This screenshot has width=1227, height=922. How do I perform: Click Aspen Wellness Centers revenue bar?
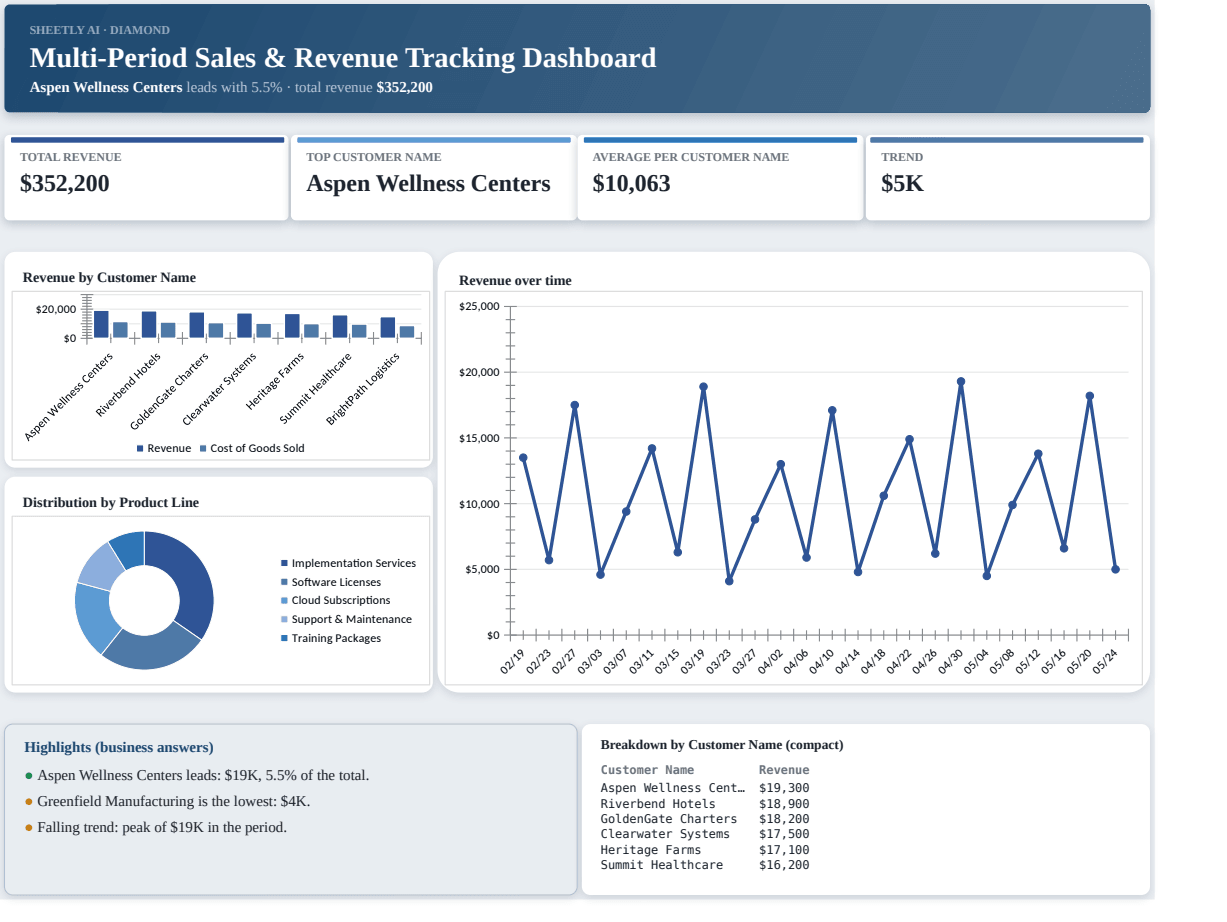(101, 324)
